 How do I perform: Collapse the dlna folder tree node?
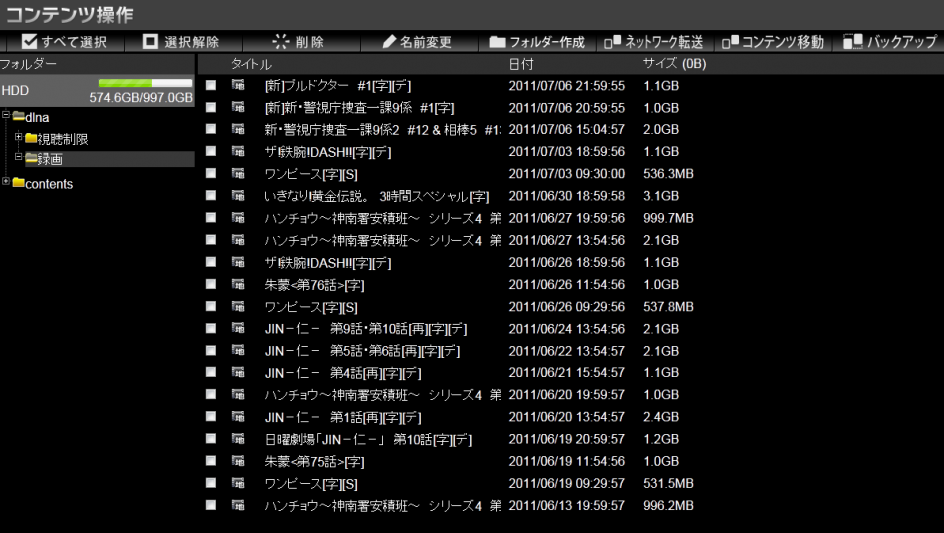pos(6,117)
